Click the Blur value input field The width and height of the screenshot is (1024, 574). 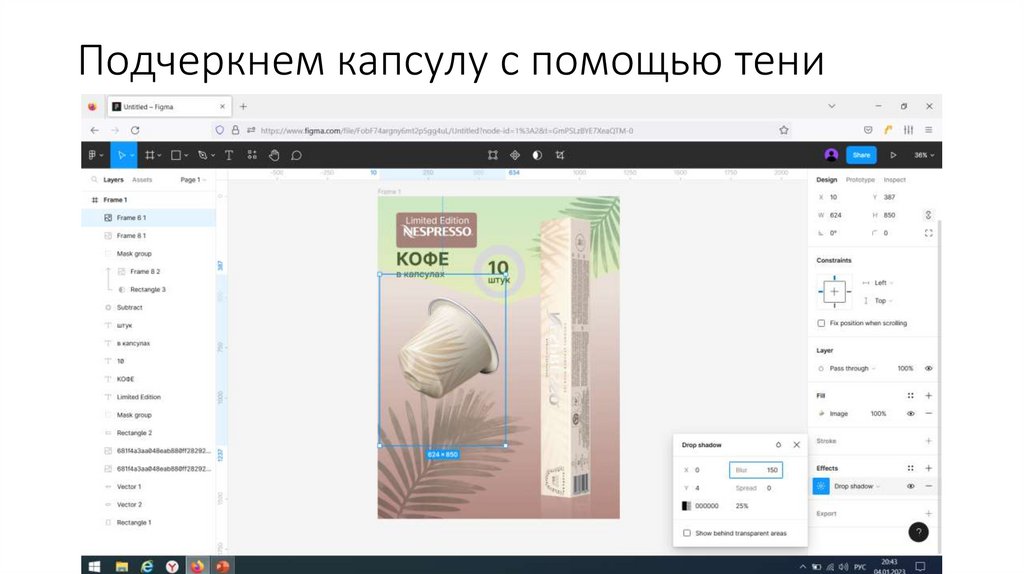pyautogui.click(x=756, y=470)
